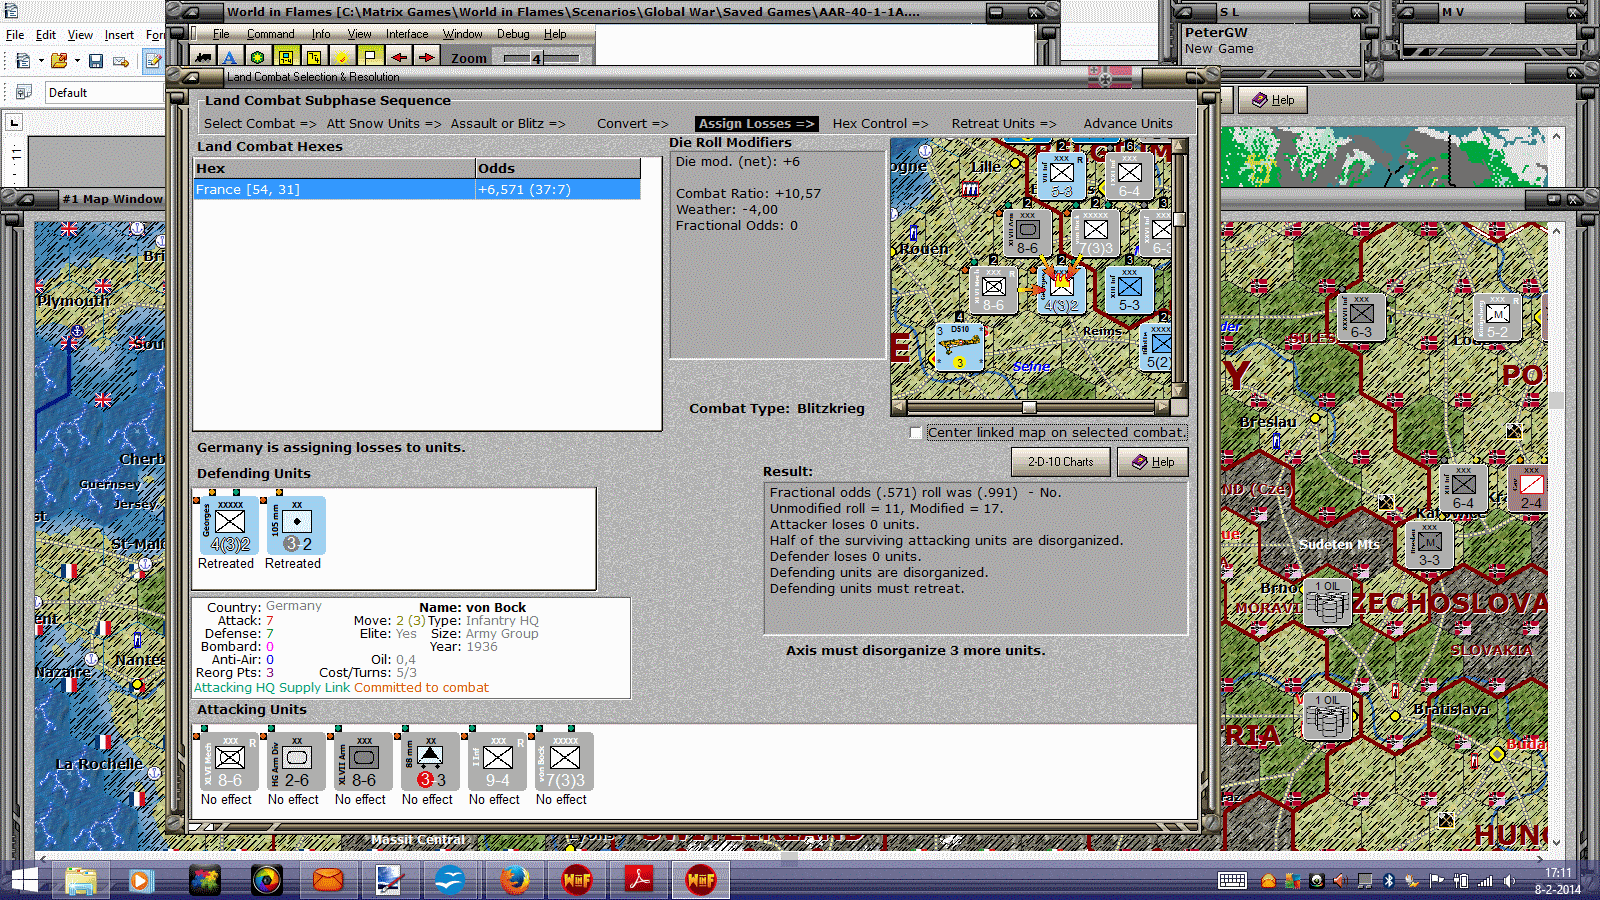Screen dimensions: 1600x900
Task: Click the yellow unit-counter toolbar icon
Action: [286, 58]
